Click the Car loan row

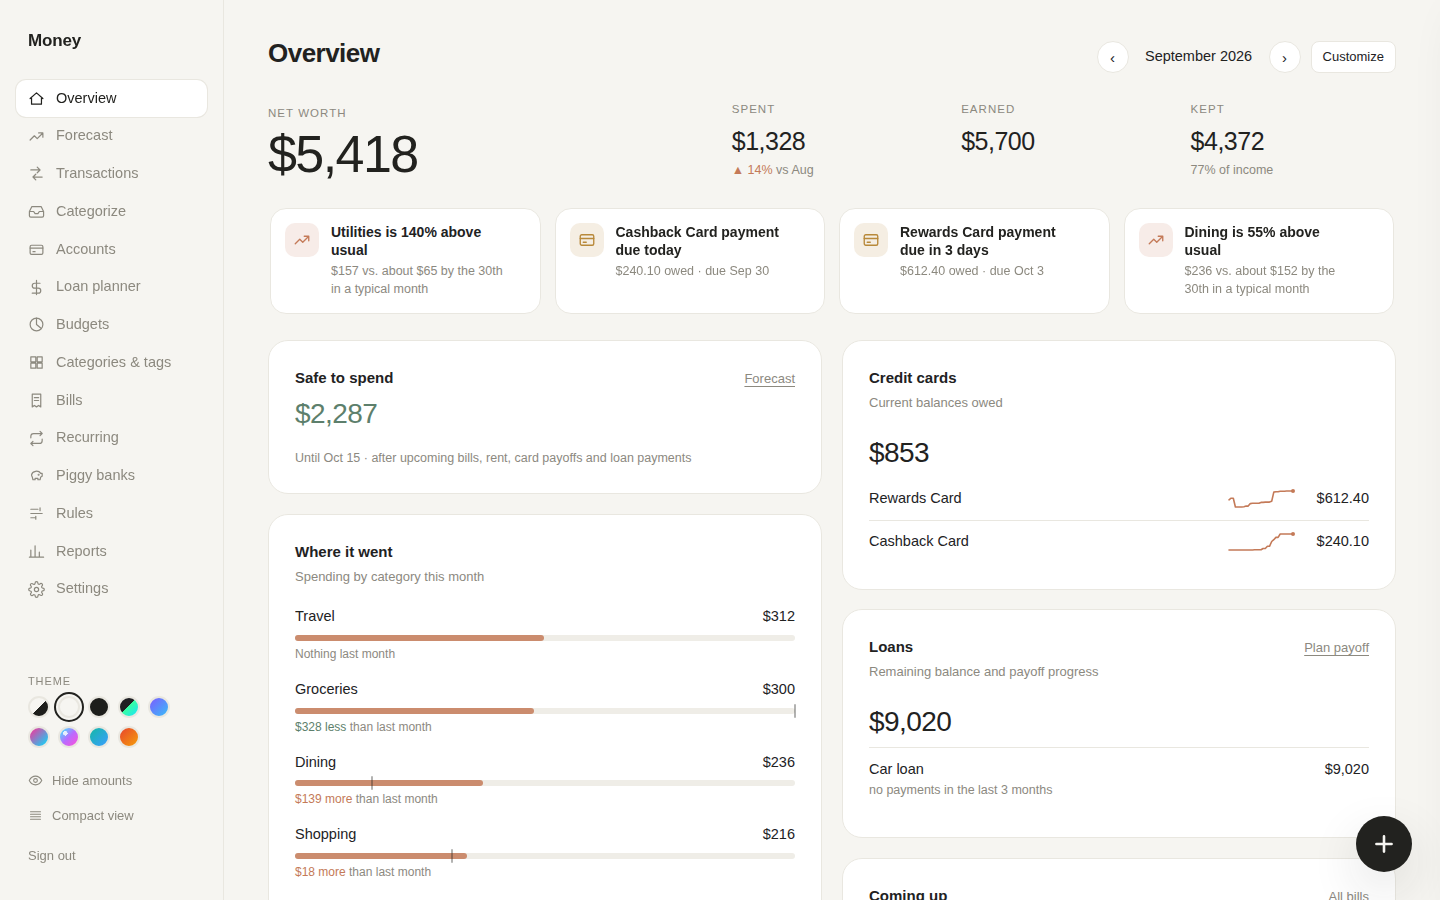(x=1119, y=778)
